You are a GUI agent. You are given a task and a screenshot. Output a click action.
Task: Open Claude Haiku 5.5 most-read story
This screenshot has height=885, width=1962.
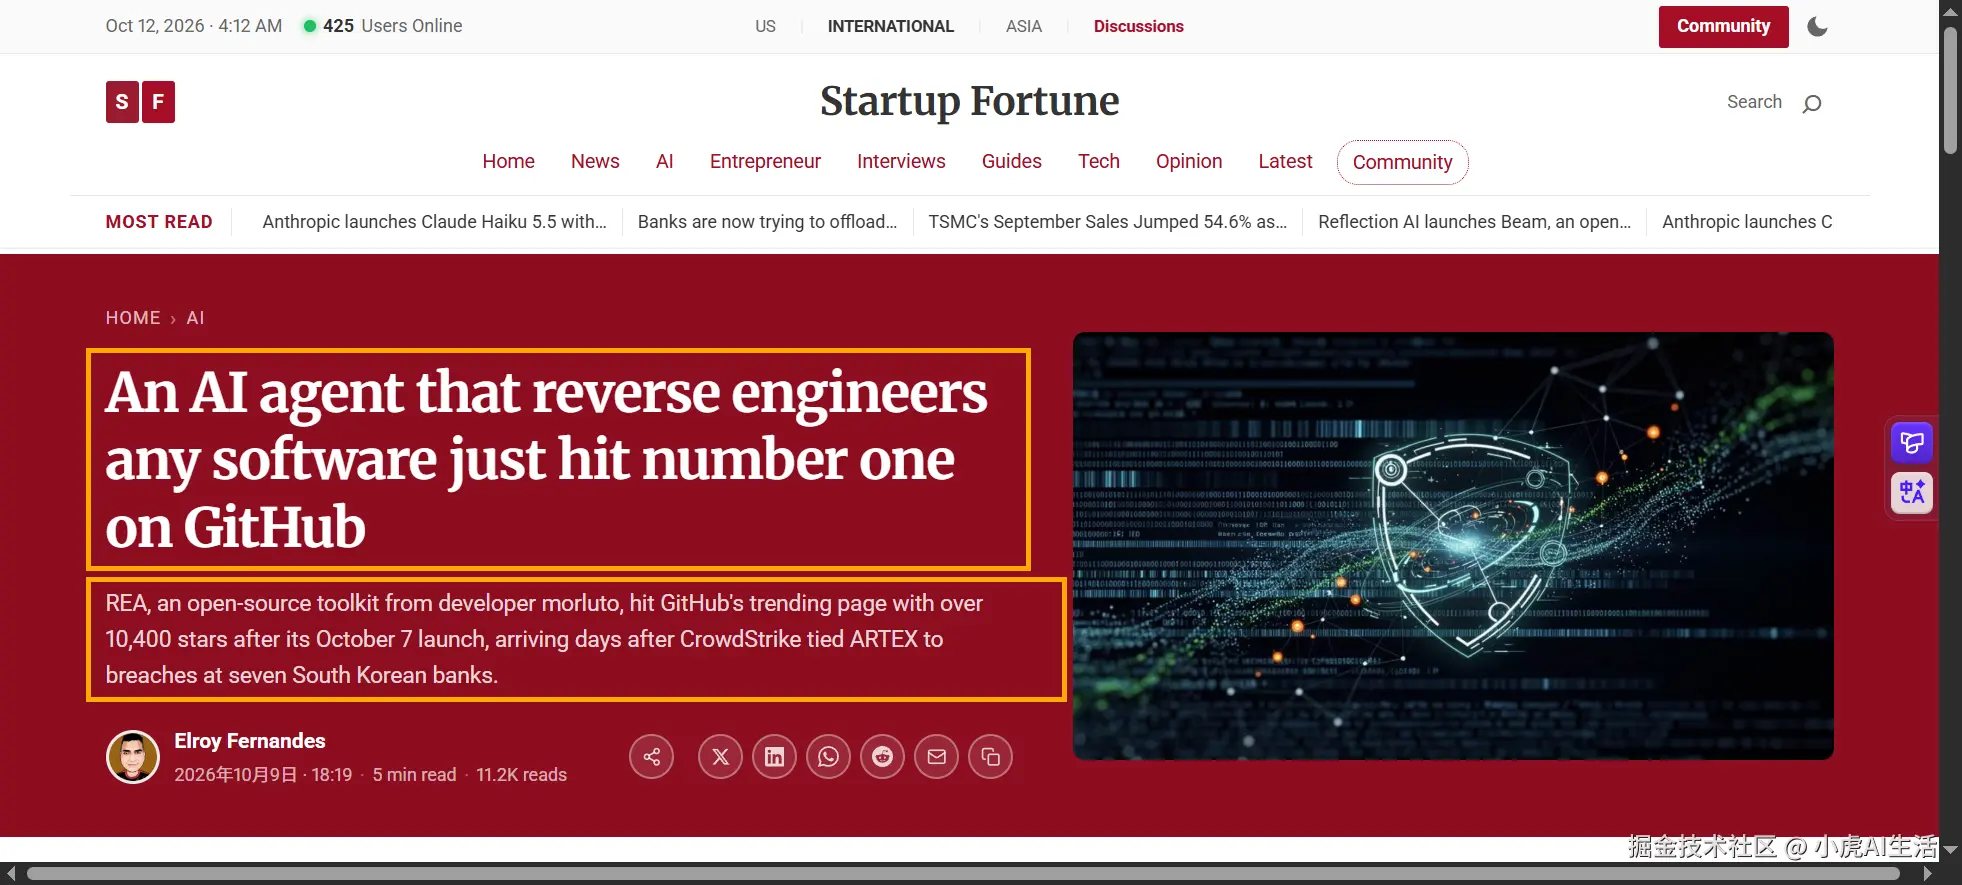point(434,222)
